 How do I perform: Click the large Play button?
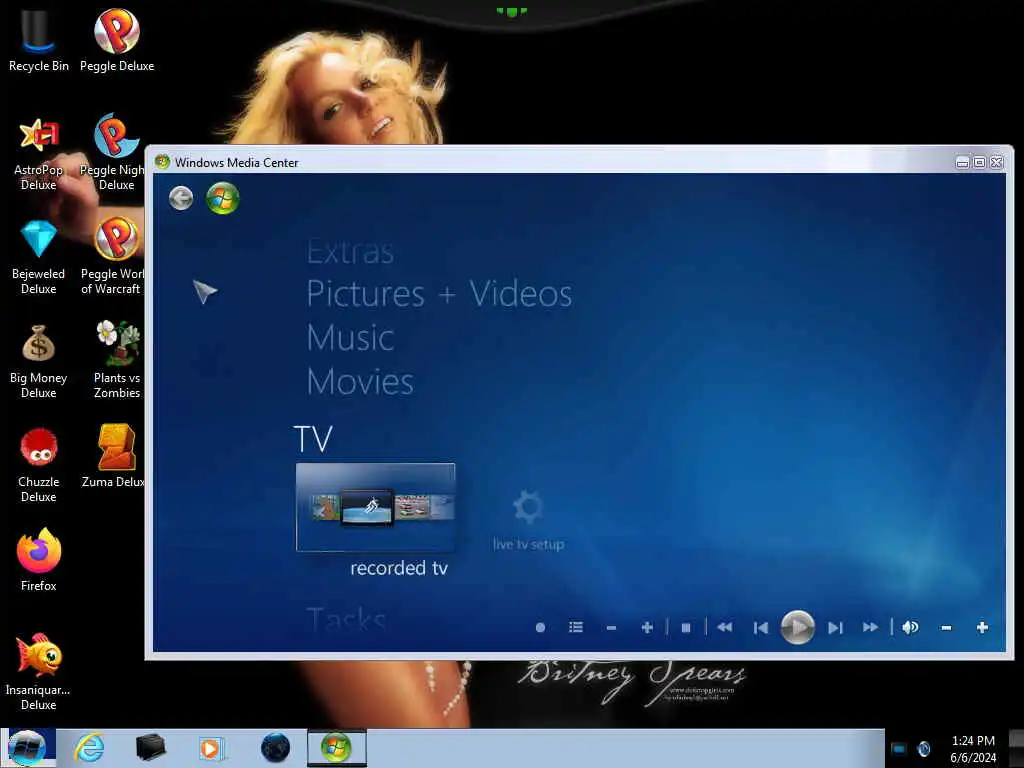798,628
